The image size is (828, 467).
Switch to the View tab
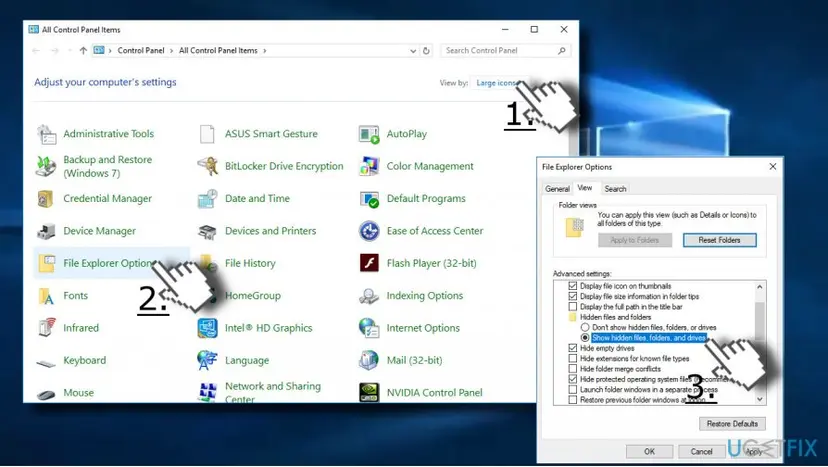pyautogui.click(x=585, y=188)
